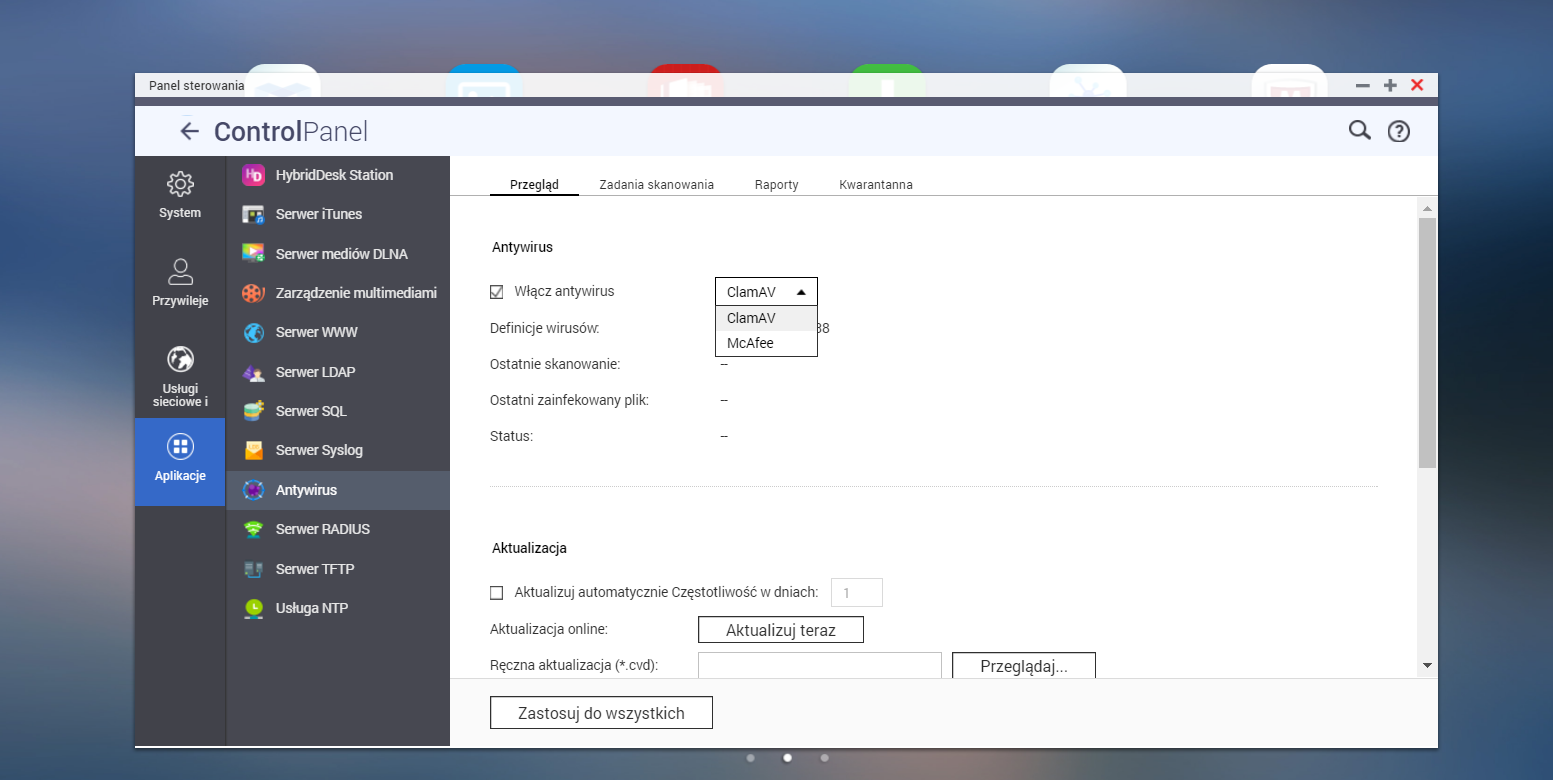Open the Serwer SQL icon
Screen dimensions: 1553x780
click(x=253, y=411)
